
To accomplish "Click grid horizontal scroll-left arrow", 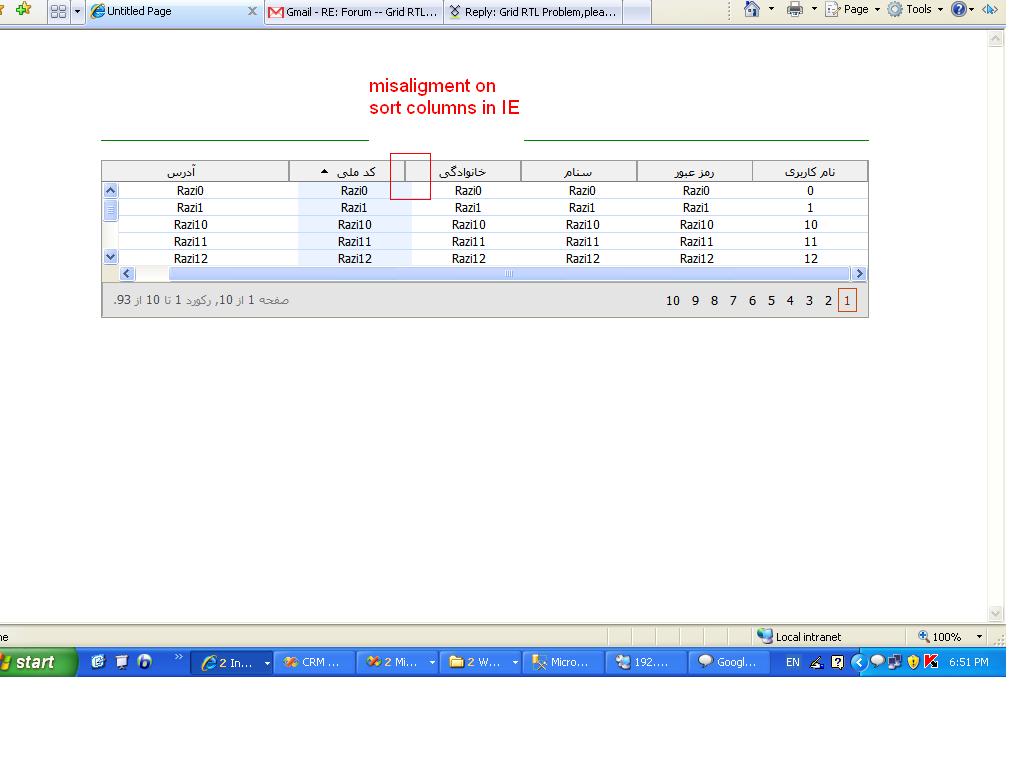I will (x=127, y=274).
